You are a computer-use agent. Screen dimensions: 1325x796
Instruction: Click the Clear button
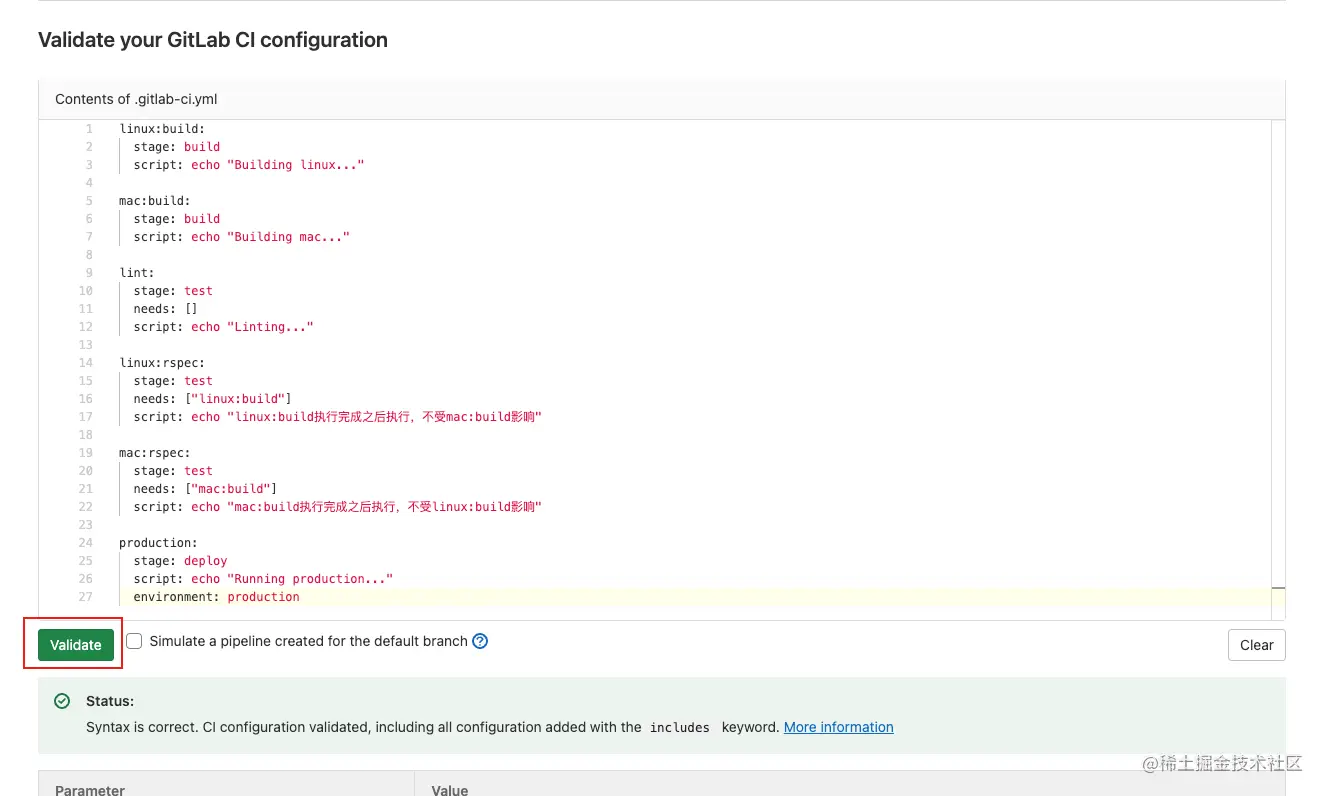click(x=1256, y=645)
